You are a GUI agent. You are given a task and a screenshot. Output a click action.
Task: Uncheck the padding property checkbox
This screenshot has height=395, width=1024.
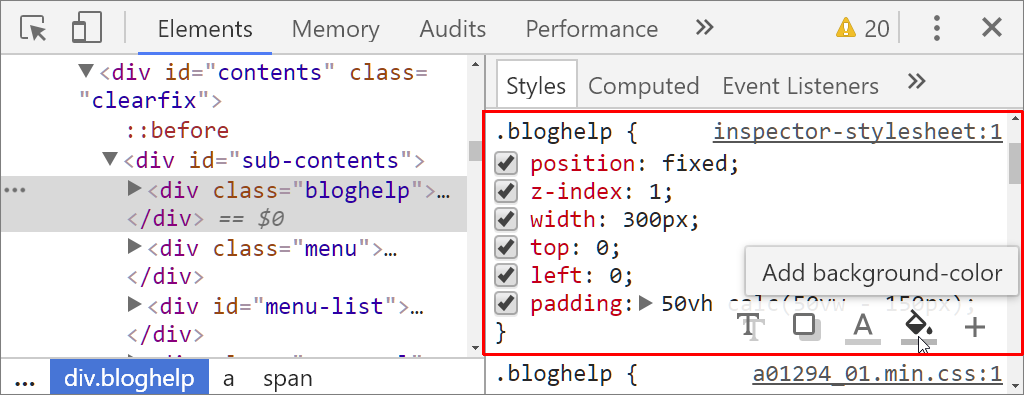coord(506,304)
